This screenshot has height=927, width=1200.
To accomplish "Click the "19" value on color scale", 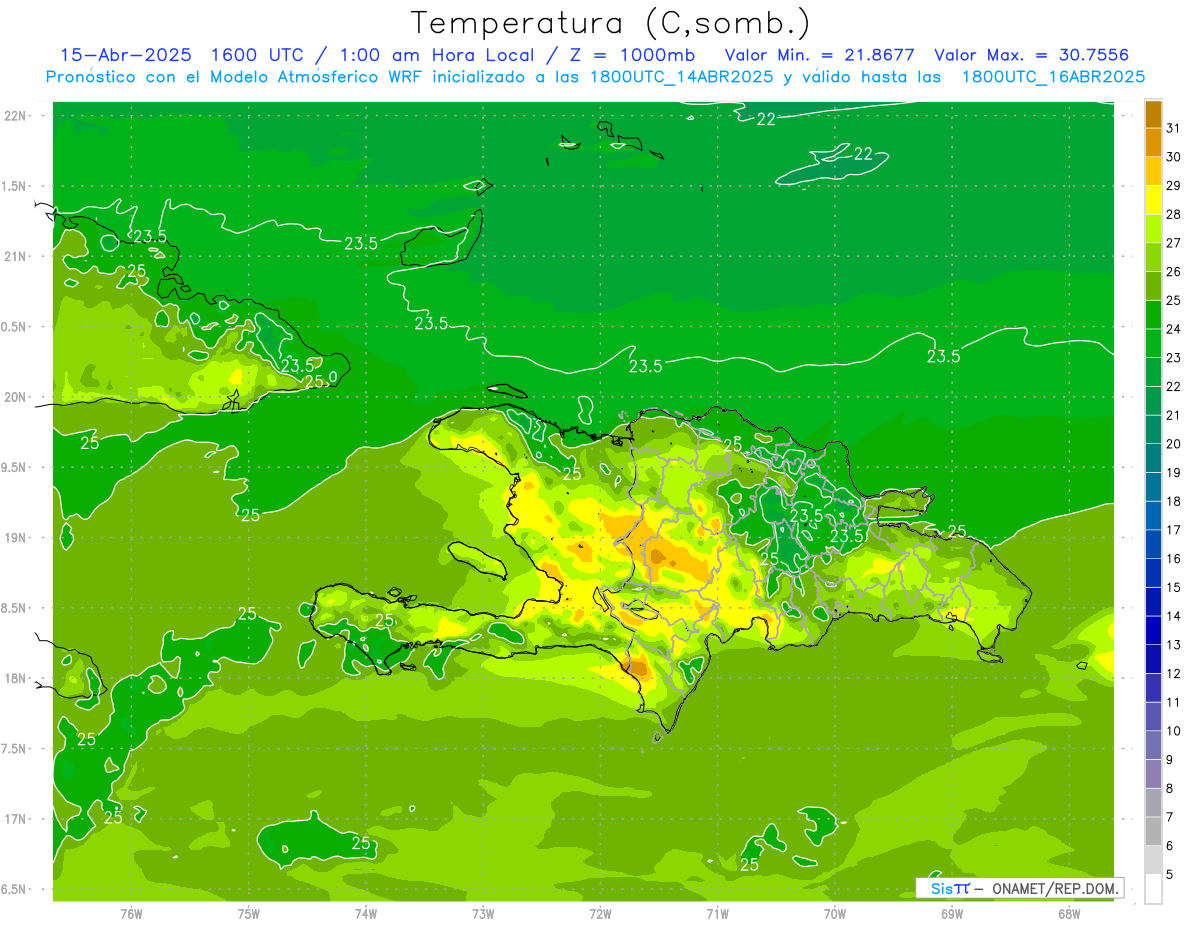I will coord(1174,473).
